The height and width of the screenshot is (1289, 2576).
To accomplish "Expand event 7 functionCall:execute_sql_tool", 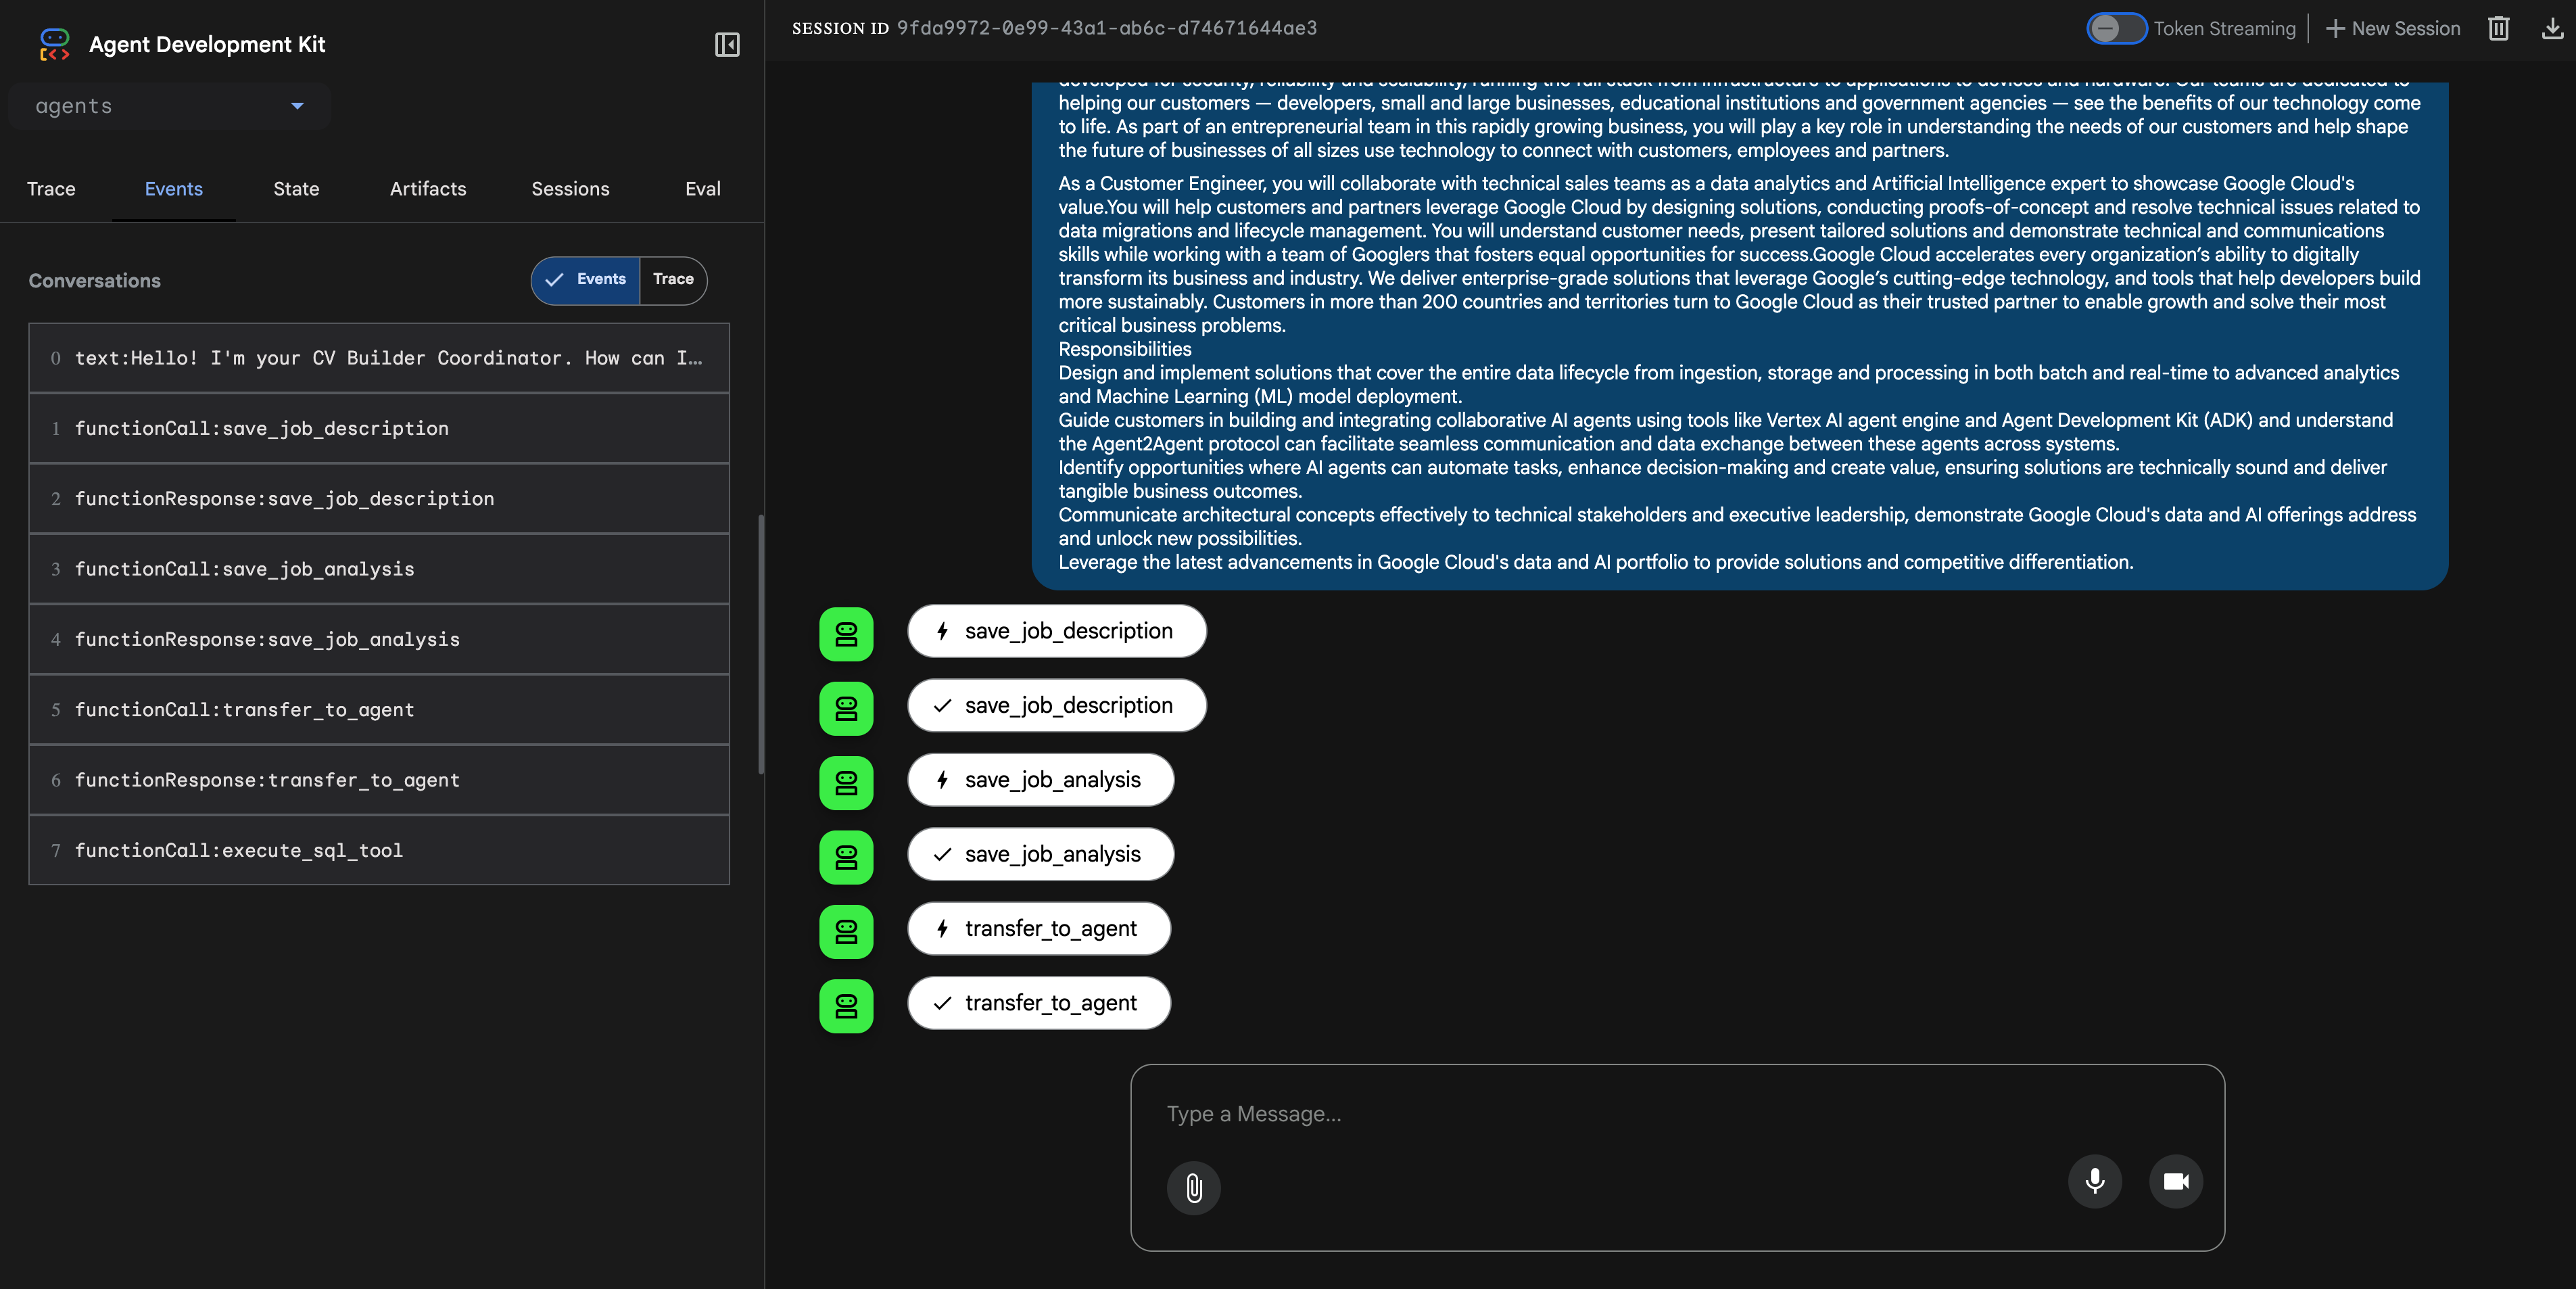I will click(x=379, y=851).
